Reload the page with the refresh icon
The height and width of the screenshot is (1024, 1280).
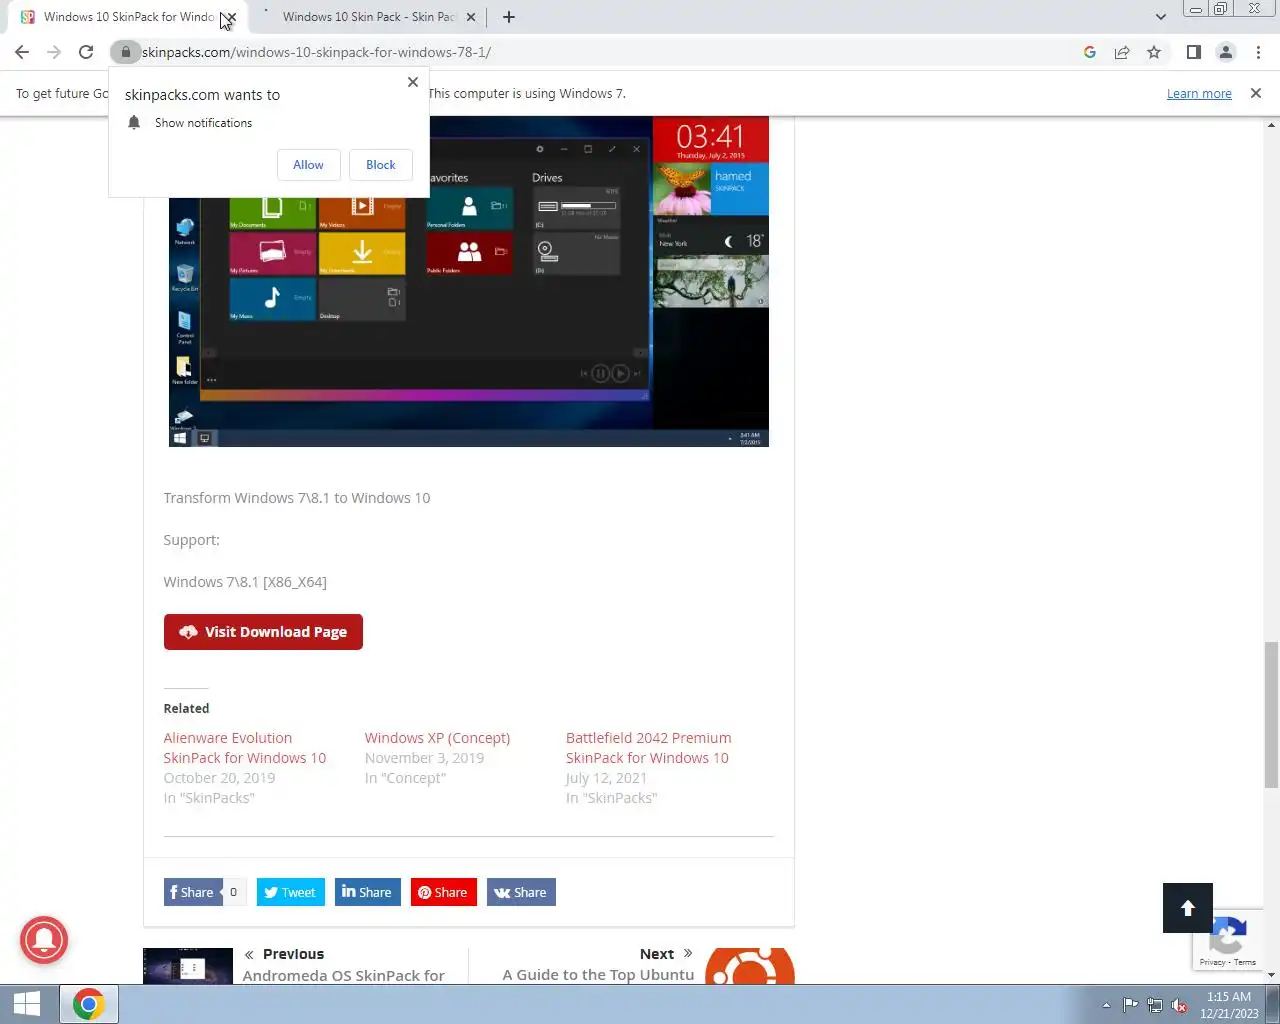tap(86, 52)
